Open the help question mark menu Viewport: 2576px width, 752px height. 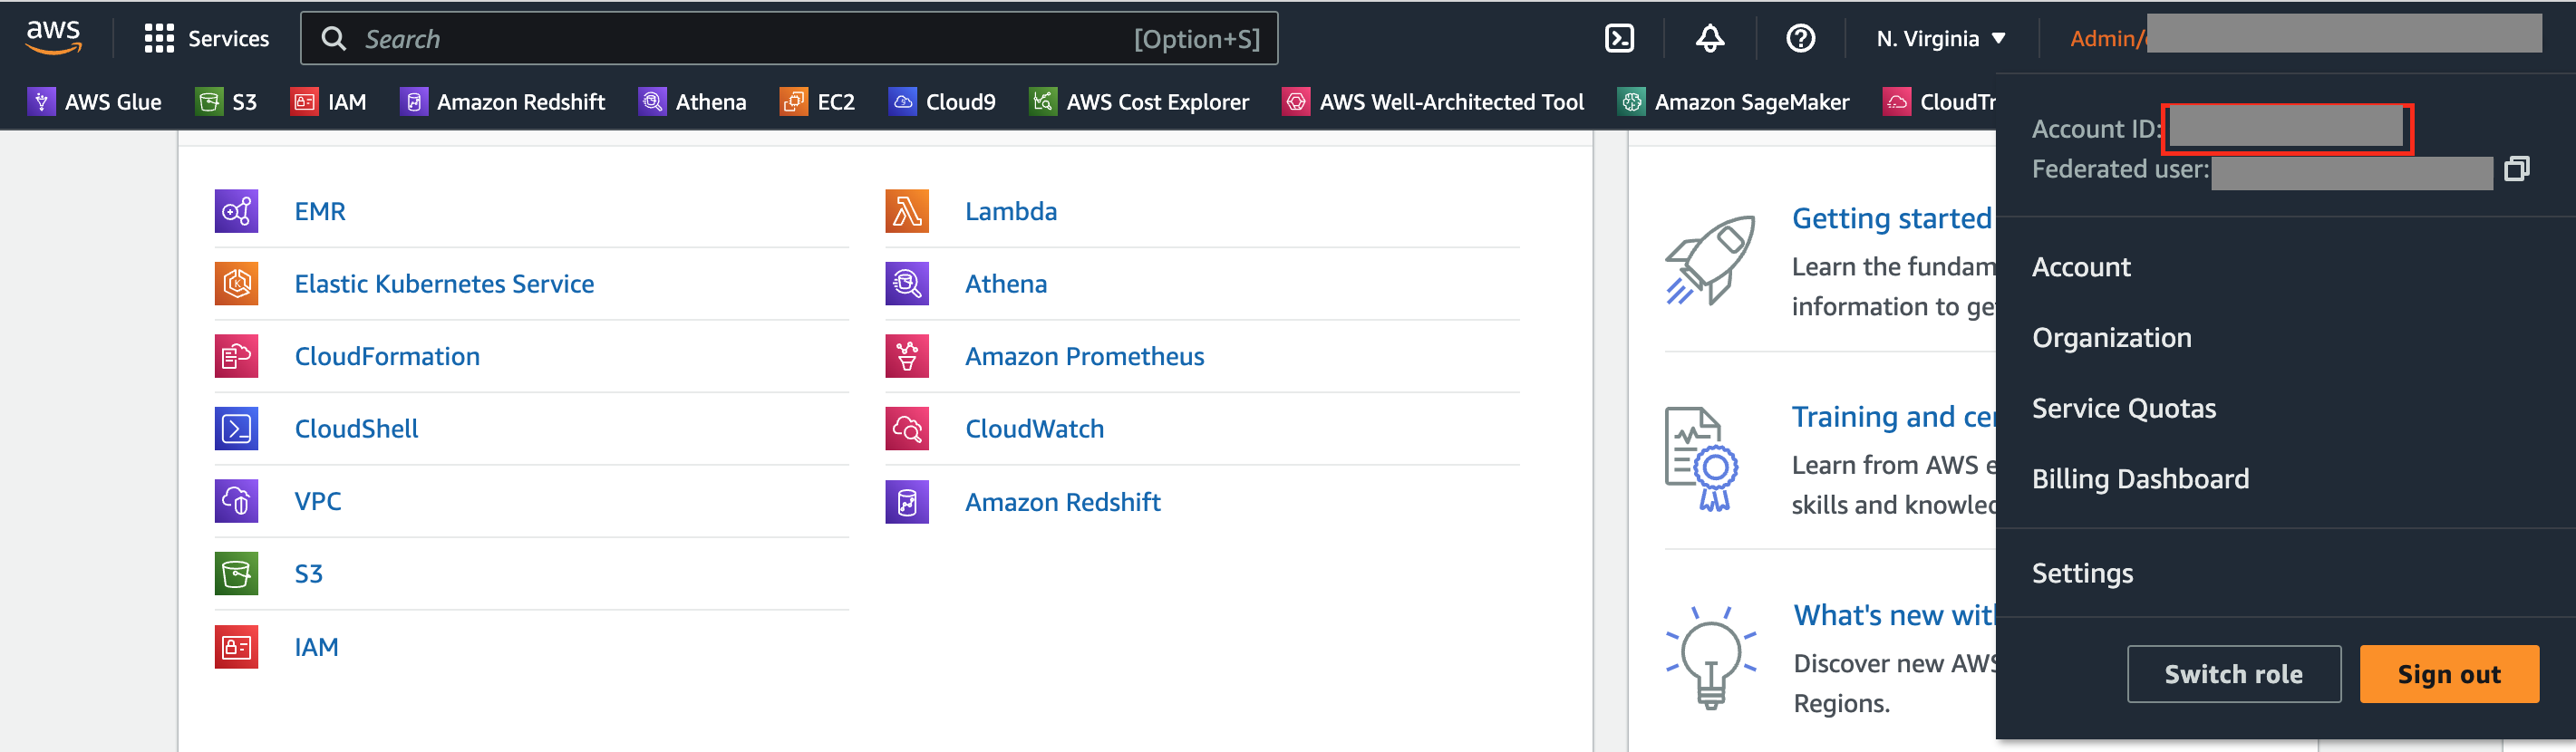[x=1800, y=38]
